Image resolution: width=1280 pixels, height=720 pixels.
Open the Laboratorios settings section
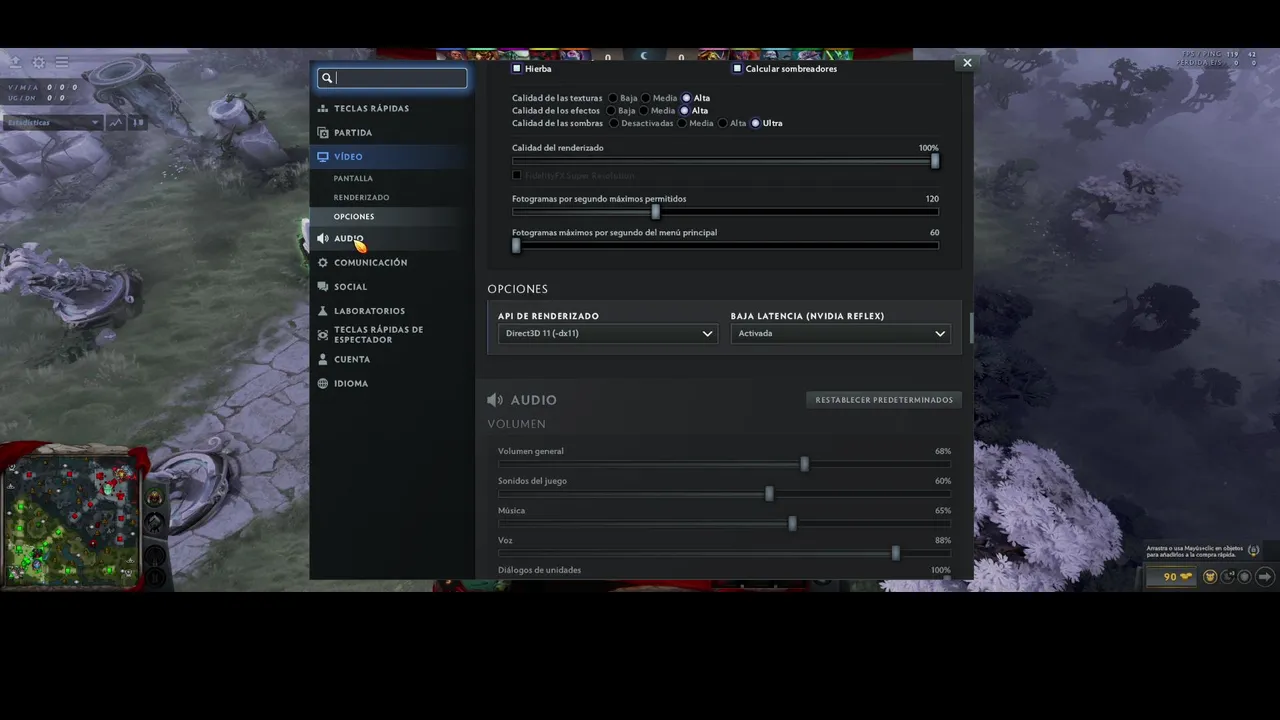(x=369, y=311)
